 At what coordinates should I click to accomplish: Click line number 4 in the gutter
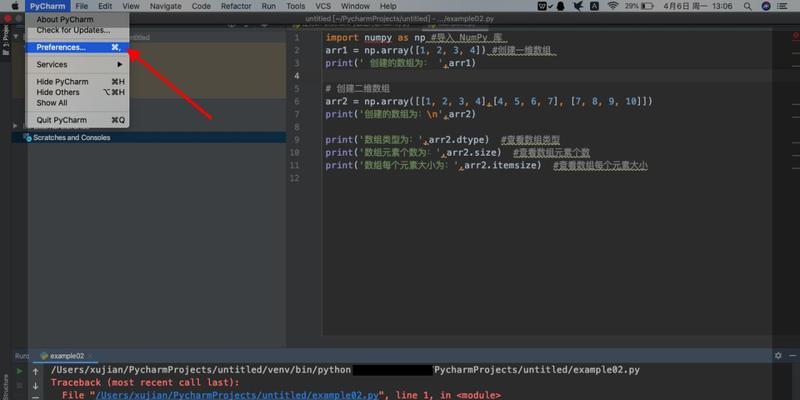point(296,76)
